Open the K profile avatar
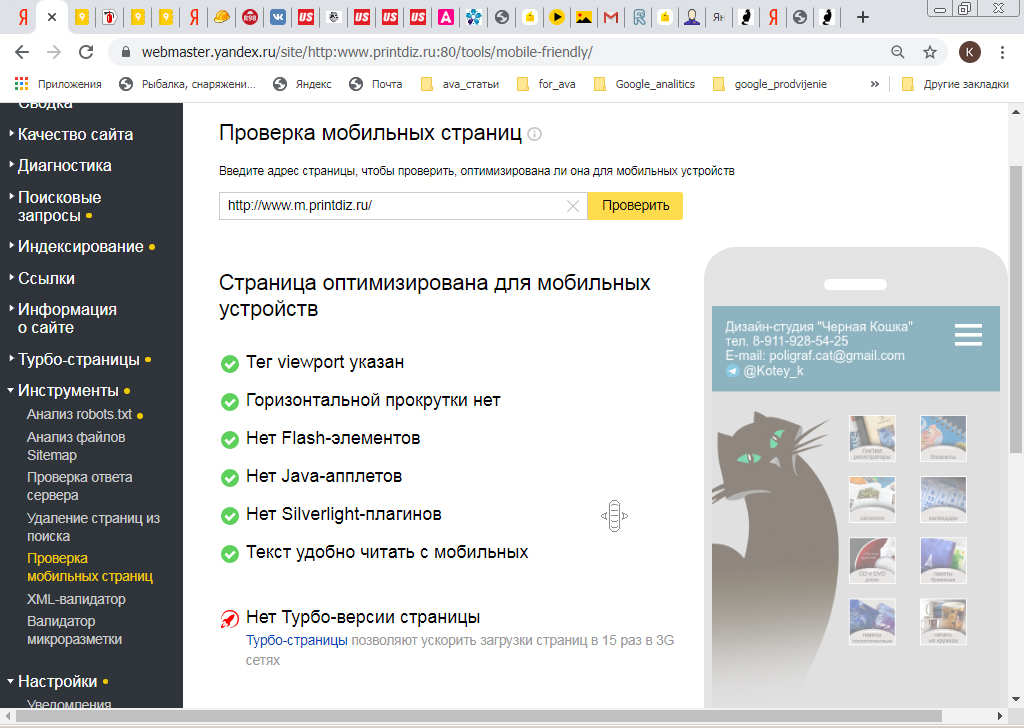Viewport: 1024px width, 728px height. click(969, 52)
